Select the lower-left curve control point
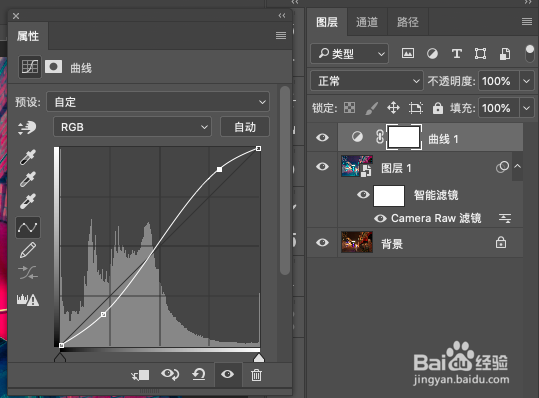539x398 pixels. point(103,314)
